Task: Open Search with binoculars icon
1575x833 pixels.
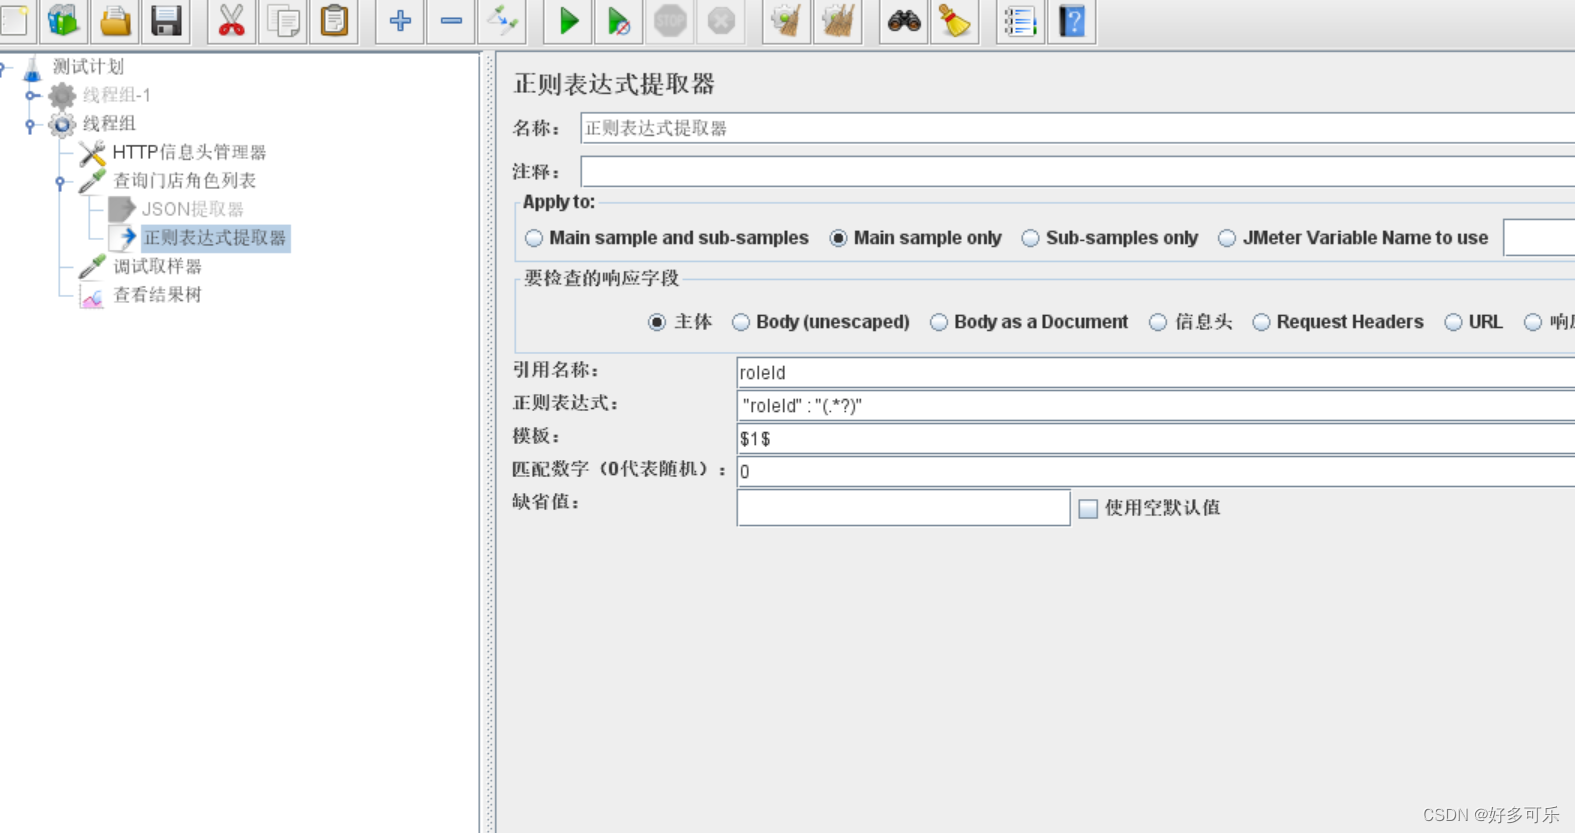Action: [903, 20]
